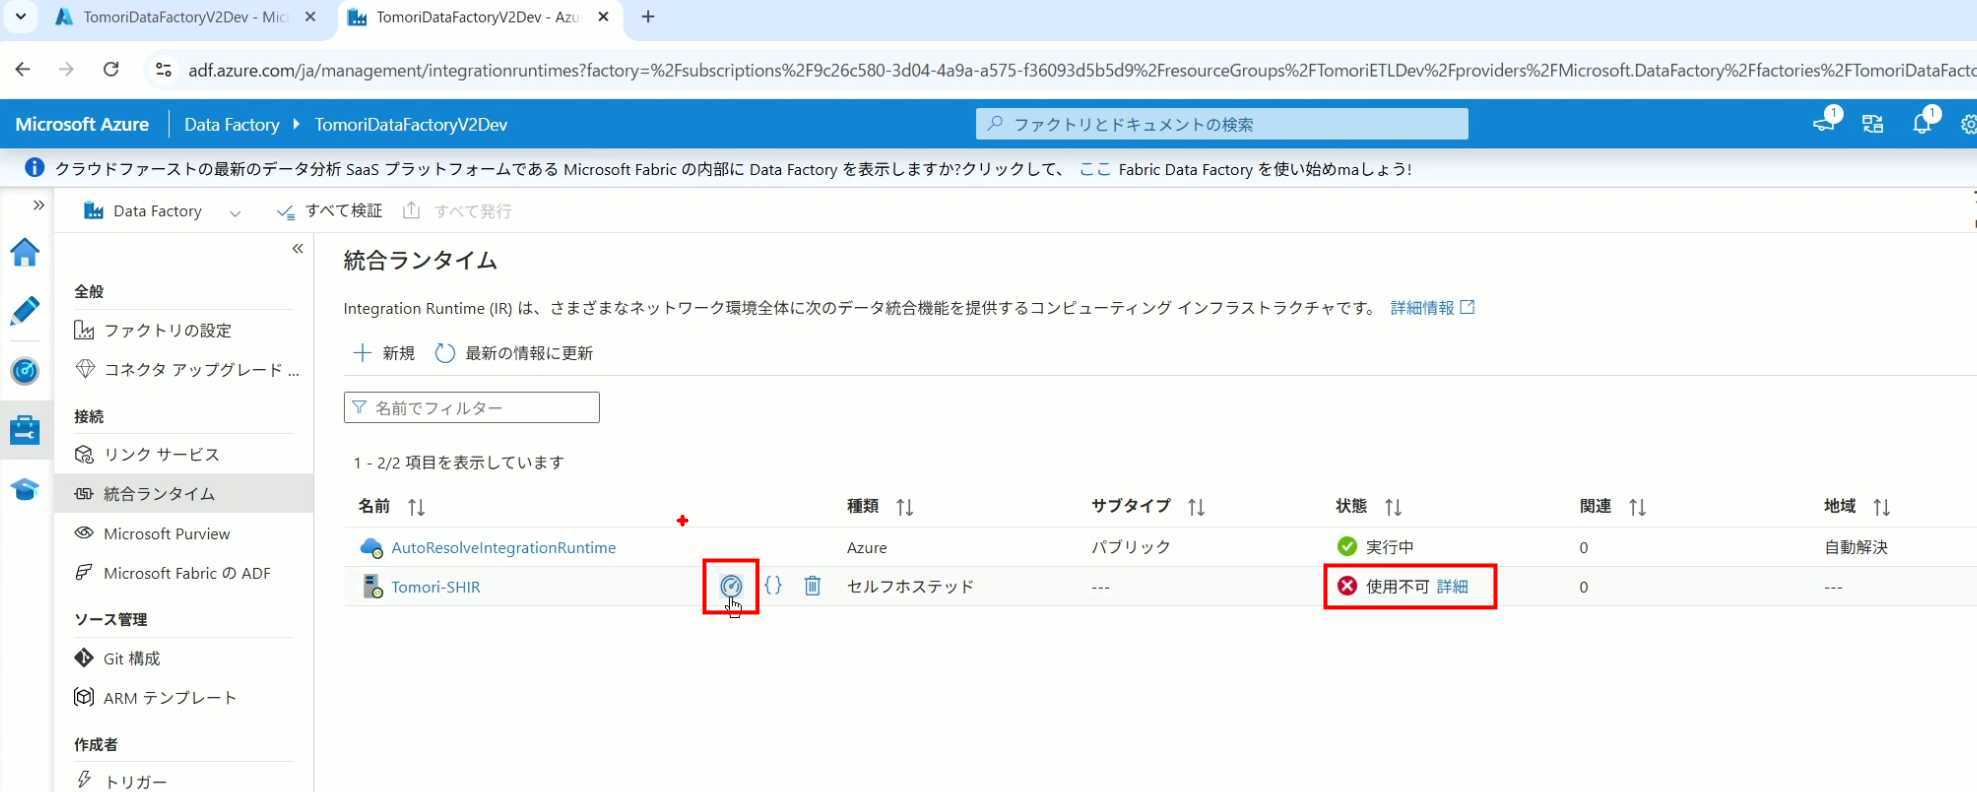Click the monitor icon for Tomori-SHIR
Viewport: 1977px width, 792px height.
tap(731, 586)
